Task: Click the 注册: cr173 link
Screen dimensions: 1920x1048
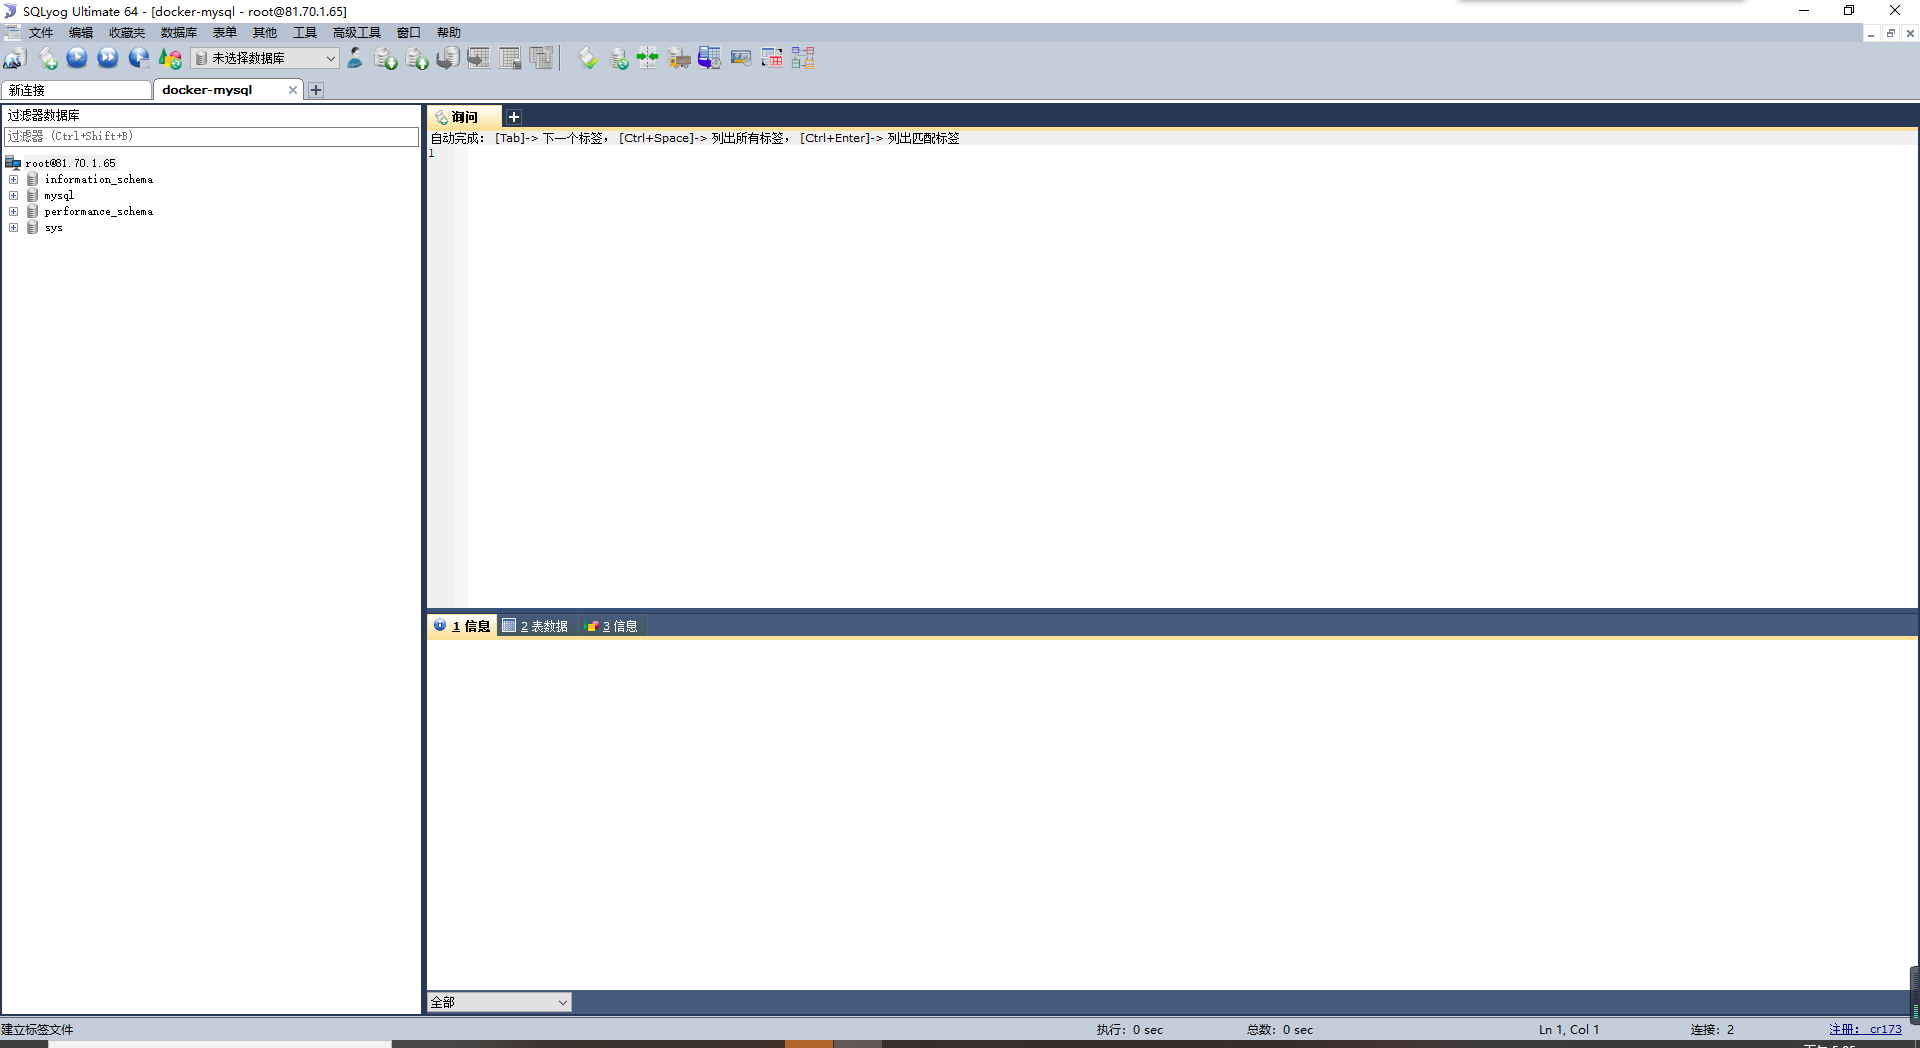Action: pyautogui.click(x=1865, y=1029)
